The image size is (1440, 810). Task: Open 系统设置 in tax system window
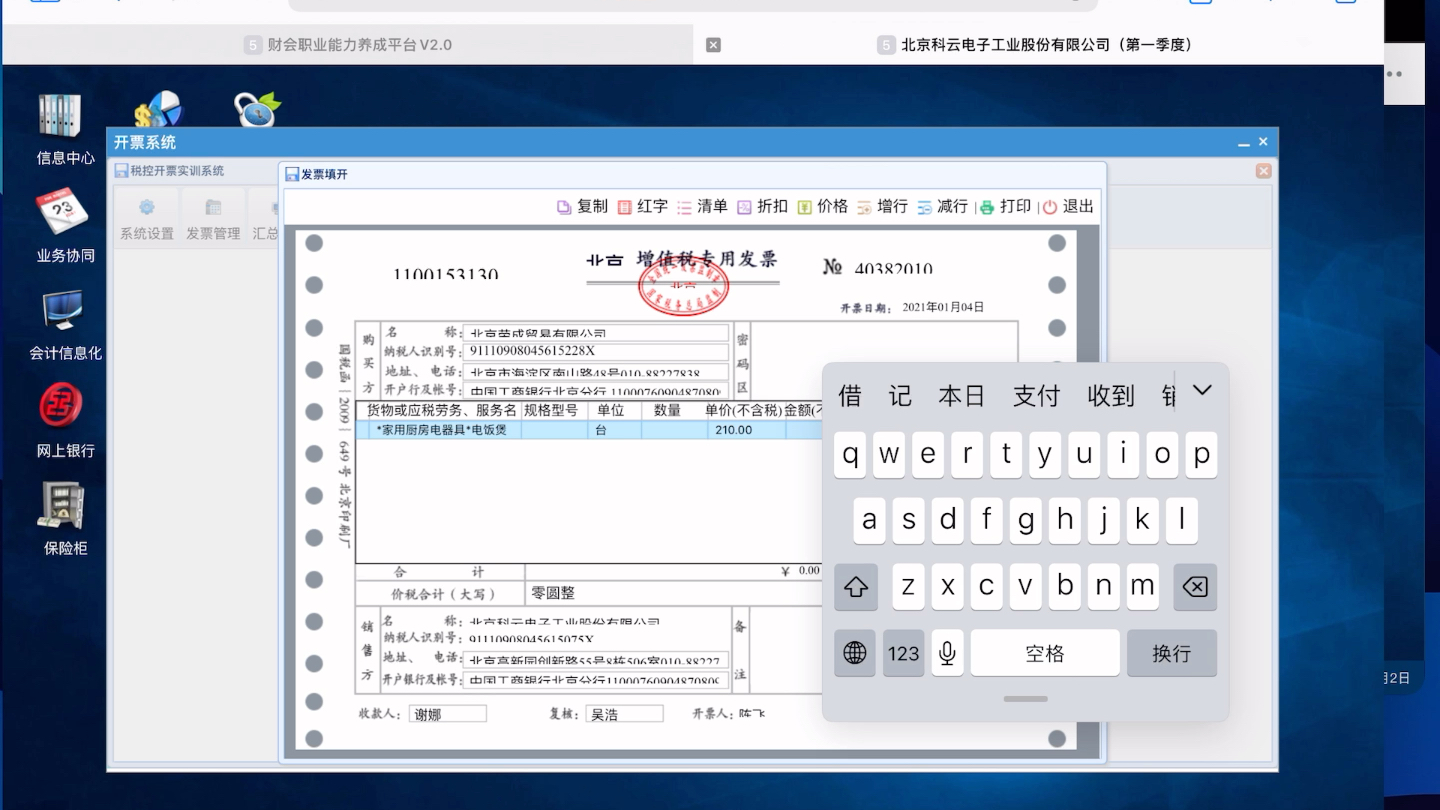click(x=147, y=219)
